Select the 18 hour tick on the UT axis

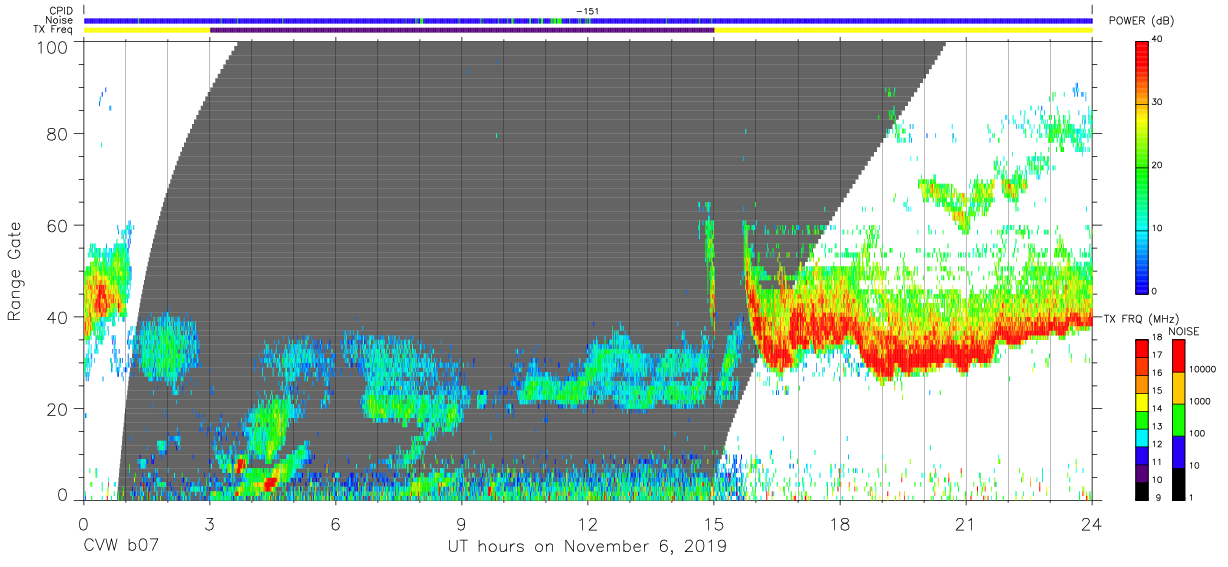(x=840, y=523)
